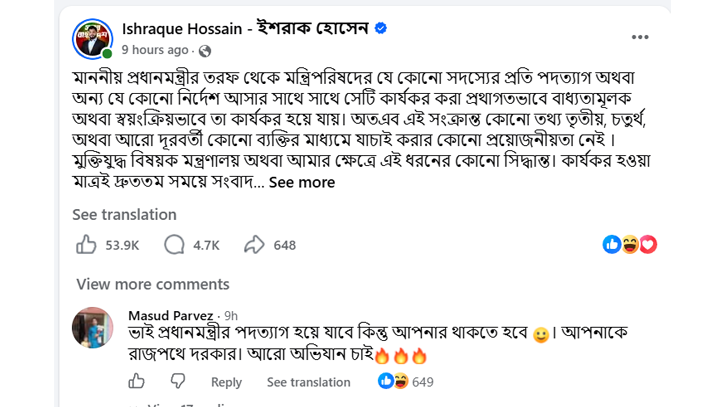Viewport: 725px width, 407px height.
Task: Click the blue verified badge
Action: coord(381,28)
